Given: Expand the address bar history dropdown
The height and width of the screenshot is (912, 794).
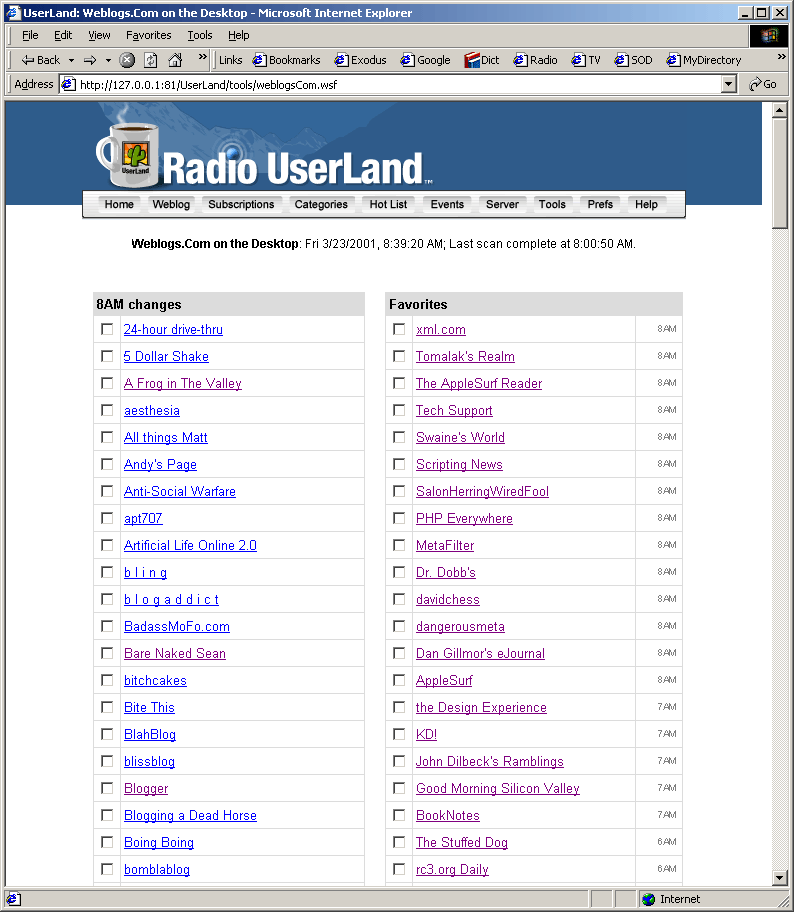Looking at the screenshot, I should [729, 85].
